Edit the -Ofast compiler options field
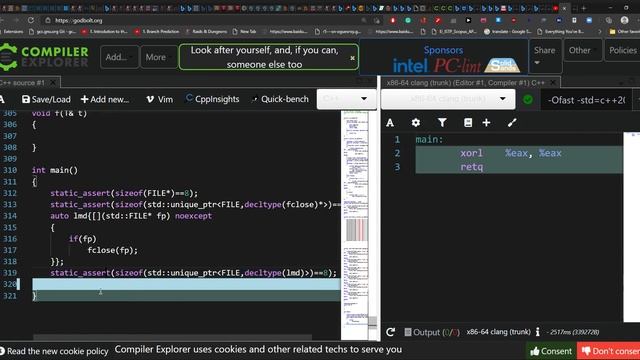Viewport: 640px width, 360px height. (x=586, y=100)
